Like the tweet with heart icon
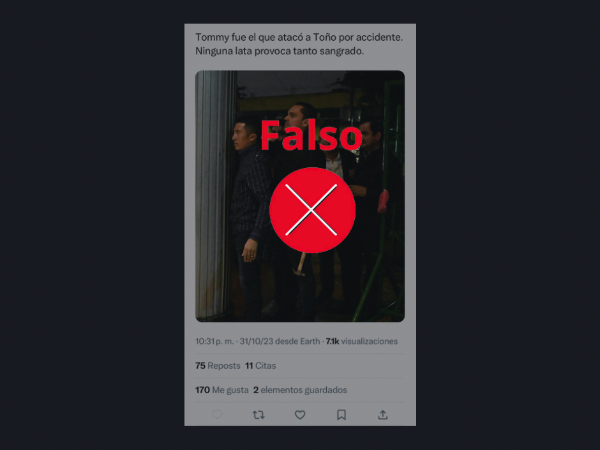 [300, 415]
